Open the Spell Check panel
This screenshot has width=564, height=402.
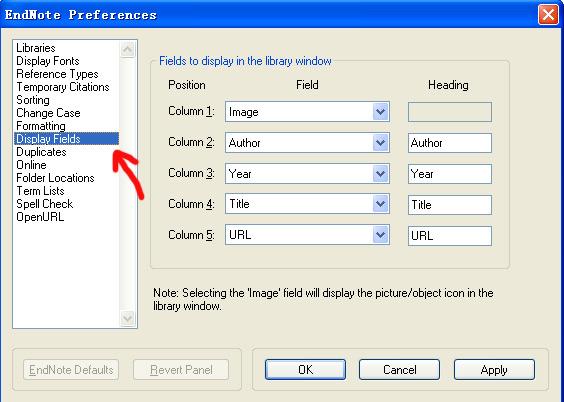[45, 204]
